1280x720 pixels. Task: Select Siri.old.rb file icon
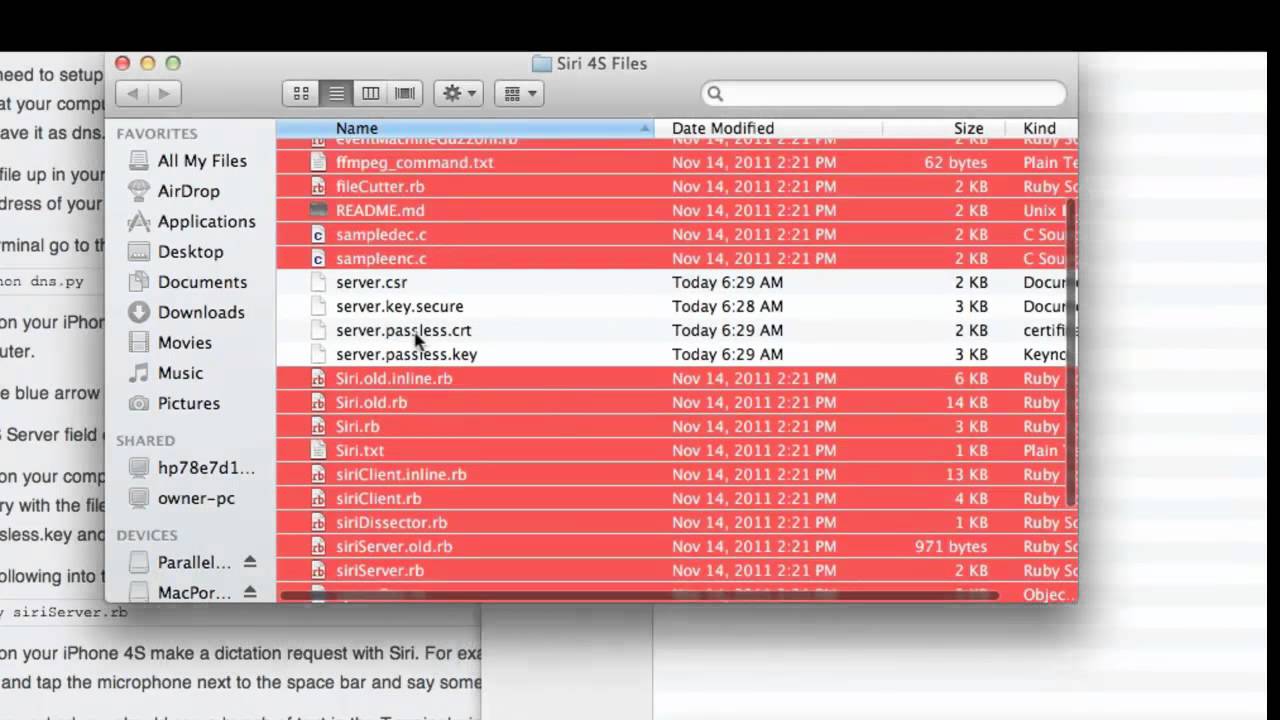pos(318,402)
